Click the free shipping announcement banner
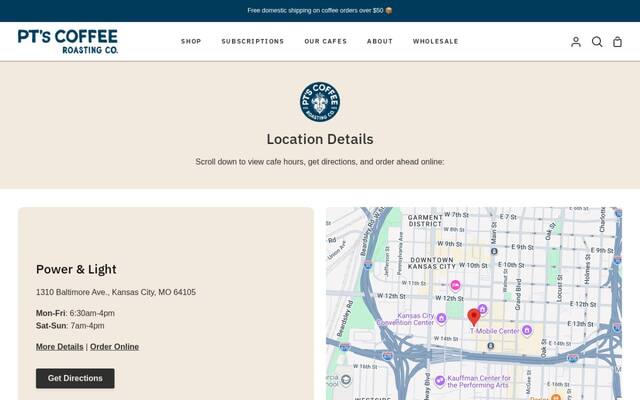640x400 pixels. 320,11
